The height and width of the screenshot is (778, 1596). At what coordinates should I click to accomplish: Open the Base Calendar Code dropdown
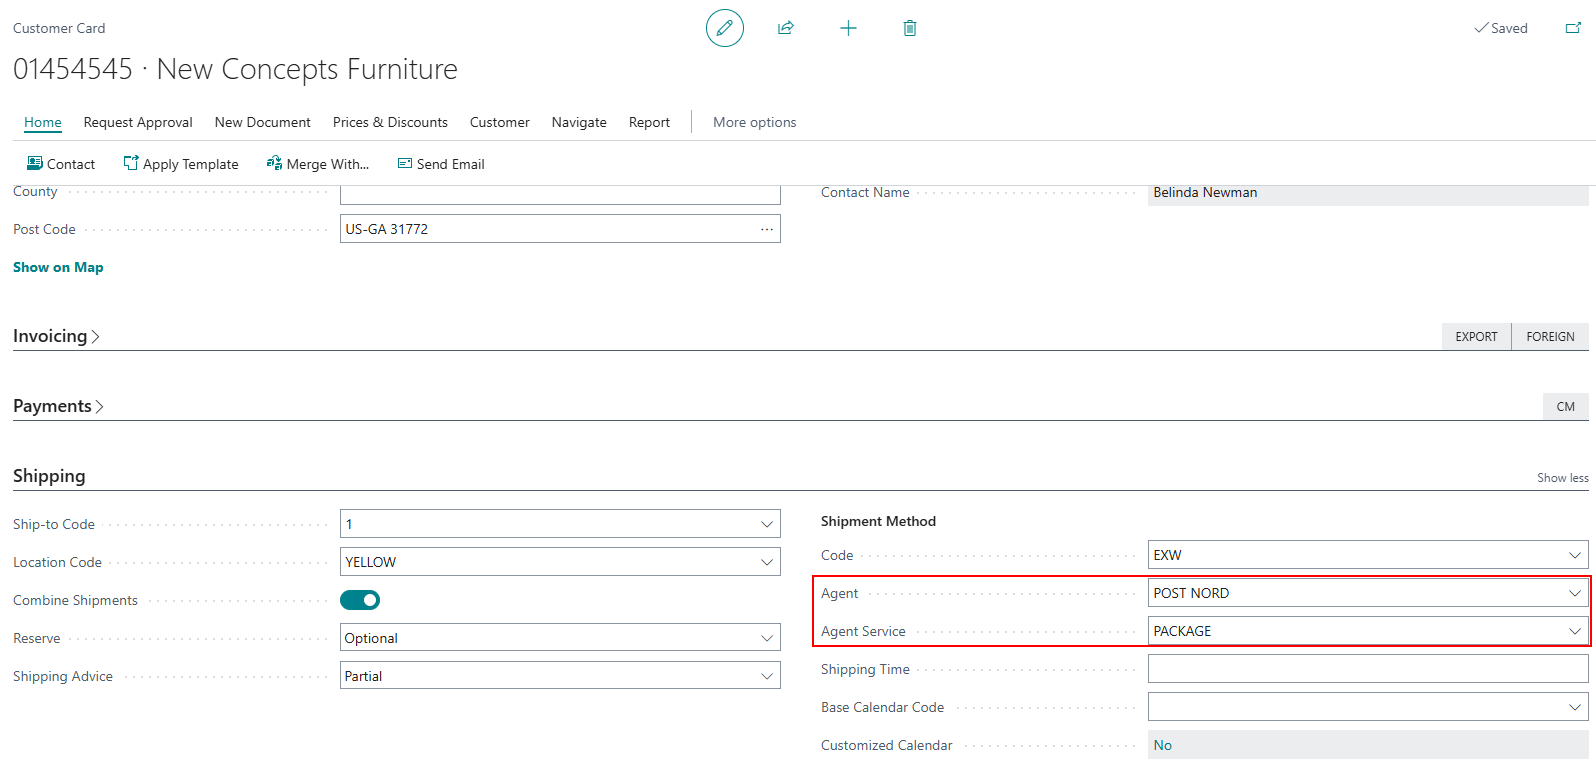click(x=1575, y=707)
